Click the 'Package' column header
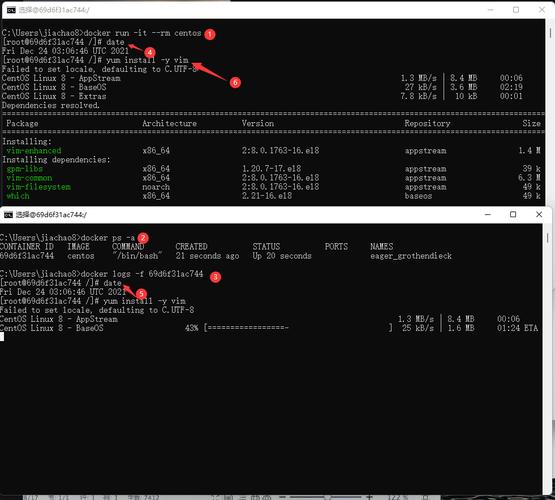The height and width of the screenshot is (500, 555). point(22,123)
